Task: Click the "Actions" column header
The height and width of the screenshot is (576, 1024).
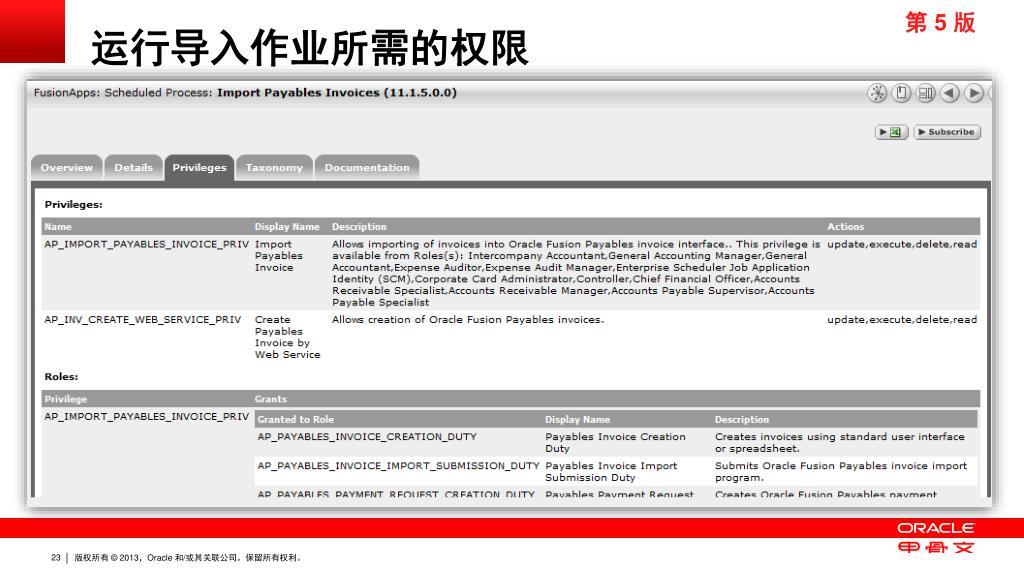Action: (846, 227)
